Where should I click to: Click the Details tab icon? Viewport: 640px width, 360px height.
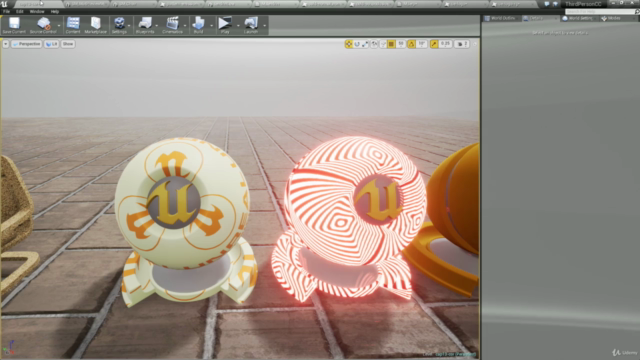(526, 18)
